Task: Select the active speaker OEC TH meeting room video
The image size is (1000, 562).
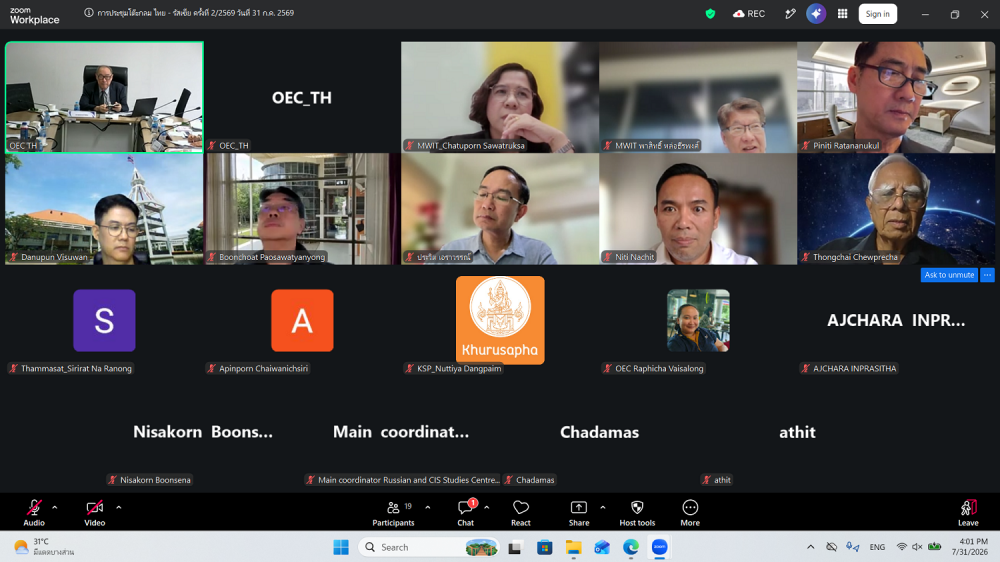Action: 105,97
